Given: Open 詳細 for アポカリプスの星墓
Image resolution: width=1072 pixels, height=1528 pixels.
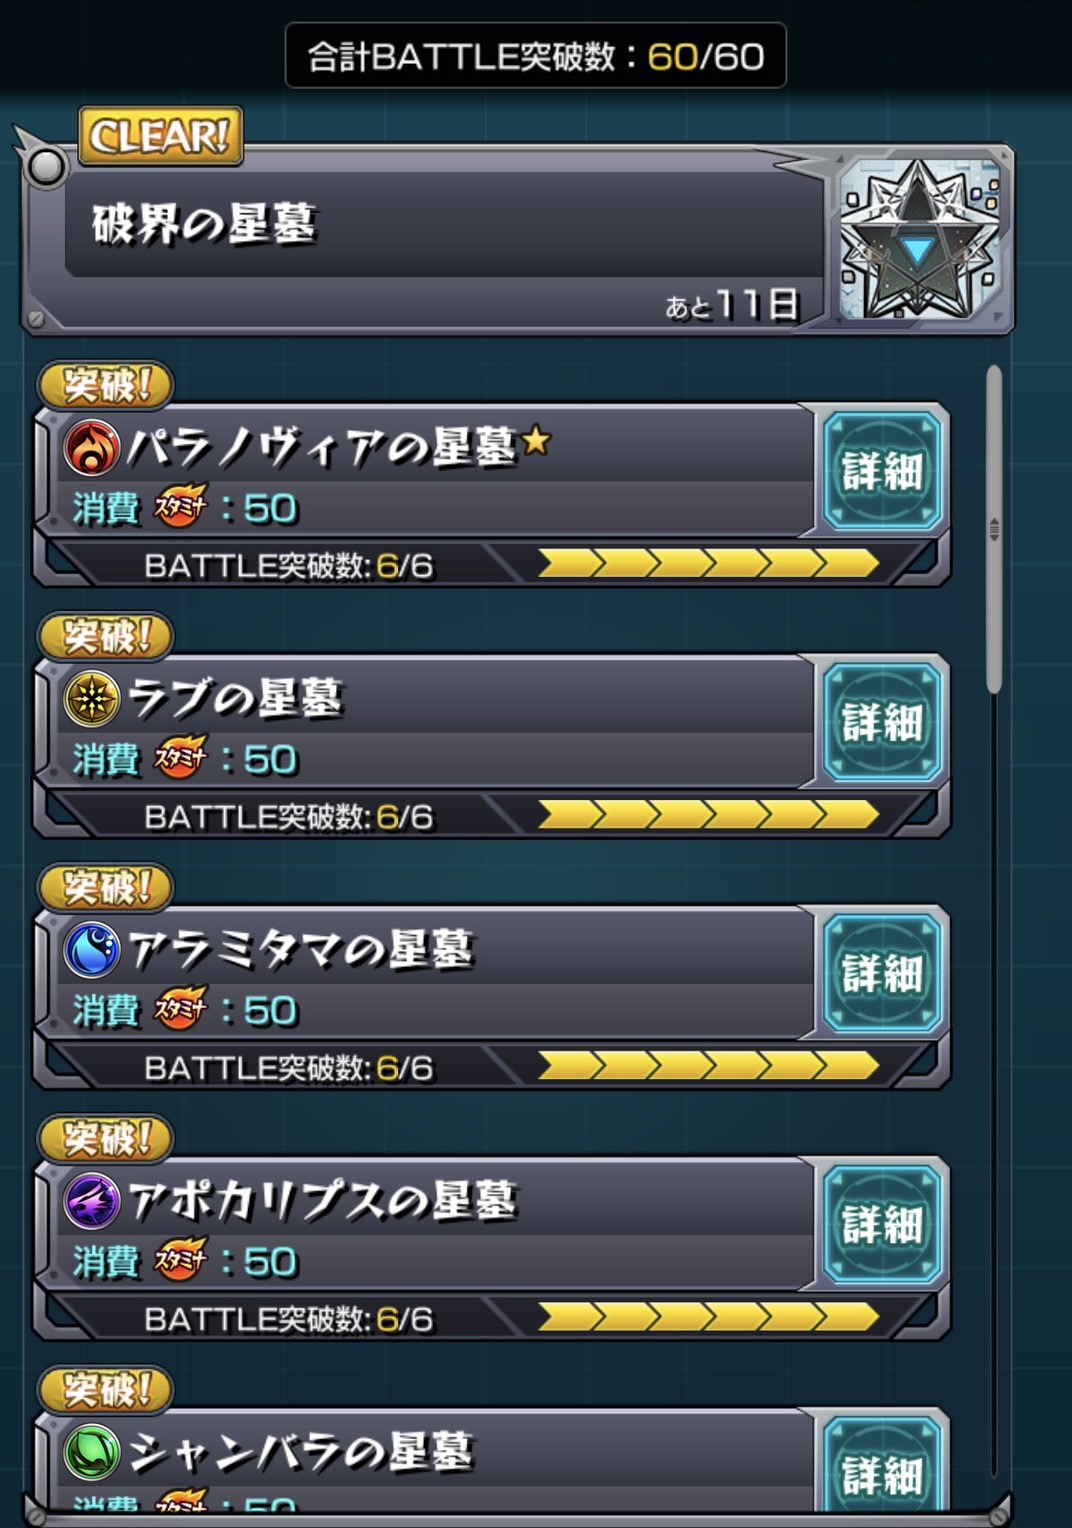Looking at the screenshot, I should pos(881,1224).
